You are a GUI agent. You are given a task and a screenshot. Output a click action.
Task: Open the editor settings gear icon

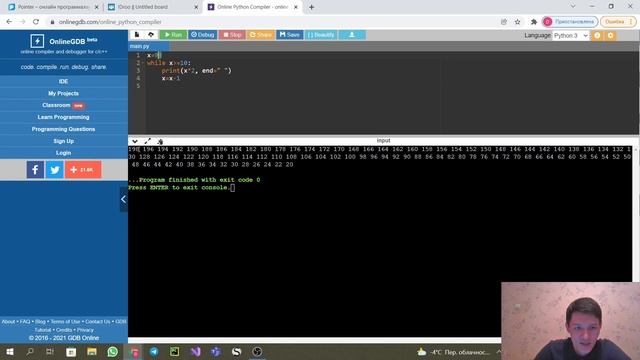tap(611, 36)
